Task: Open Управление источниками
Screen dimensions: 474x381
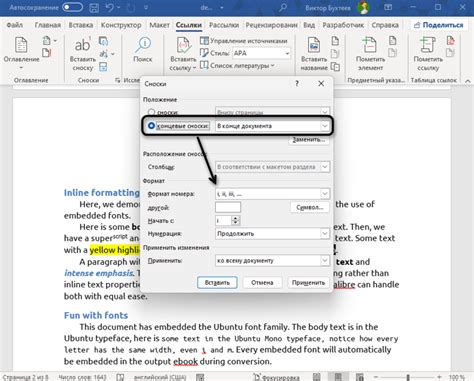Action: (244, 41)
